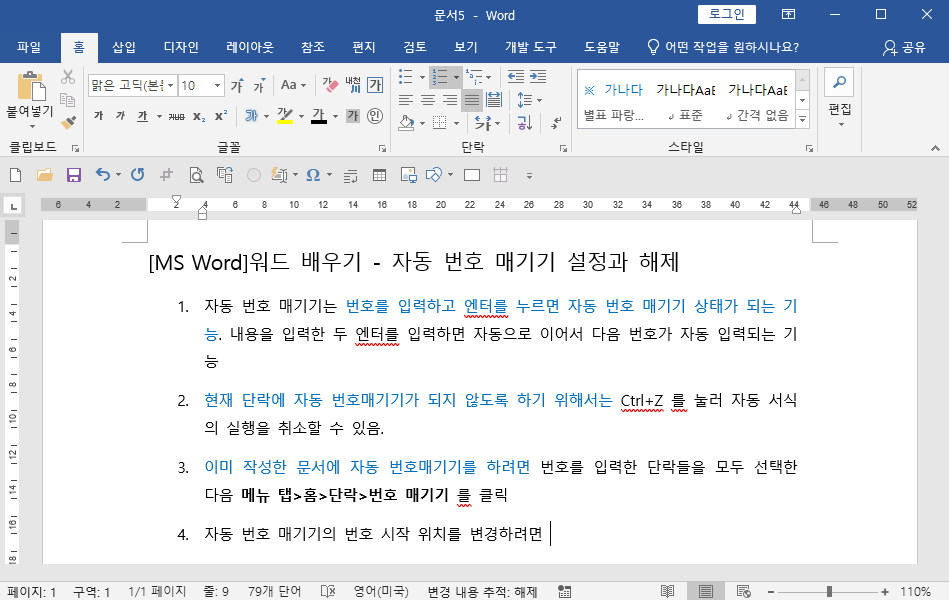Increase paragraph indent
Viewport: 949px width, 600px height.
click(x=538, y=76)
